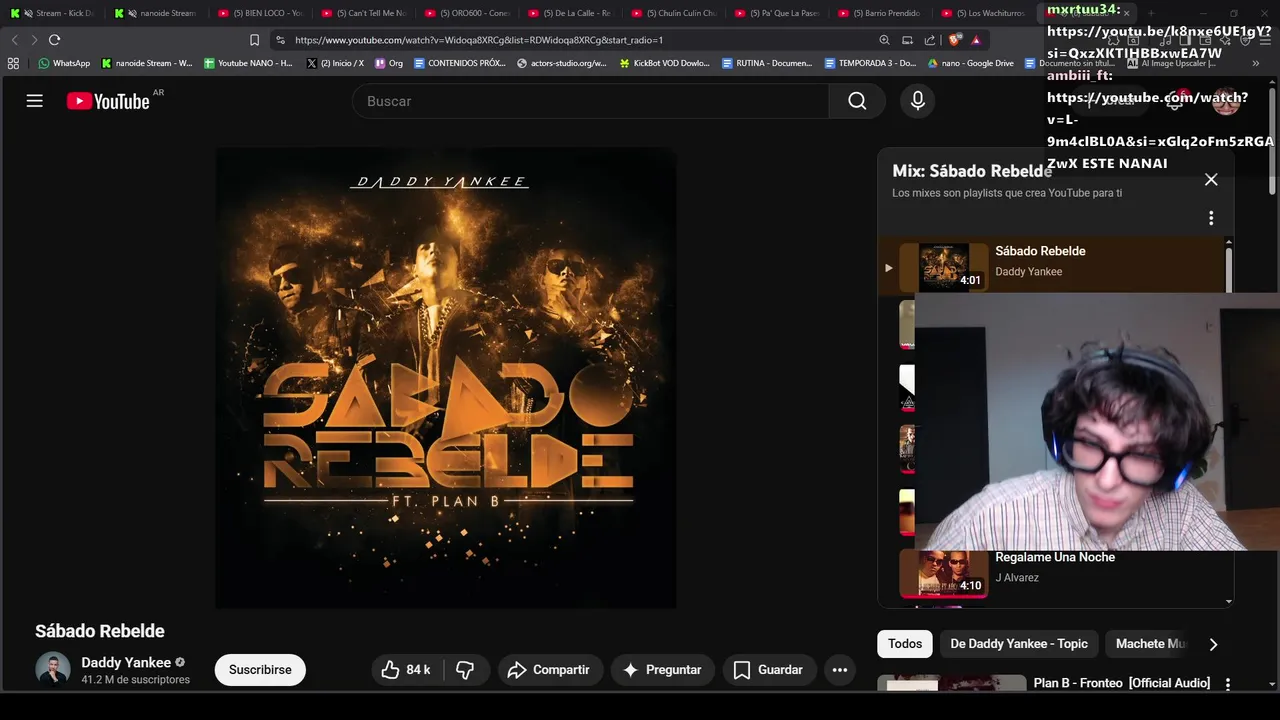Open the YouTube guide hamburger menu

[x=35, y=101]
